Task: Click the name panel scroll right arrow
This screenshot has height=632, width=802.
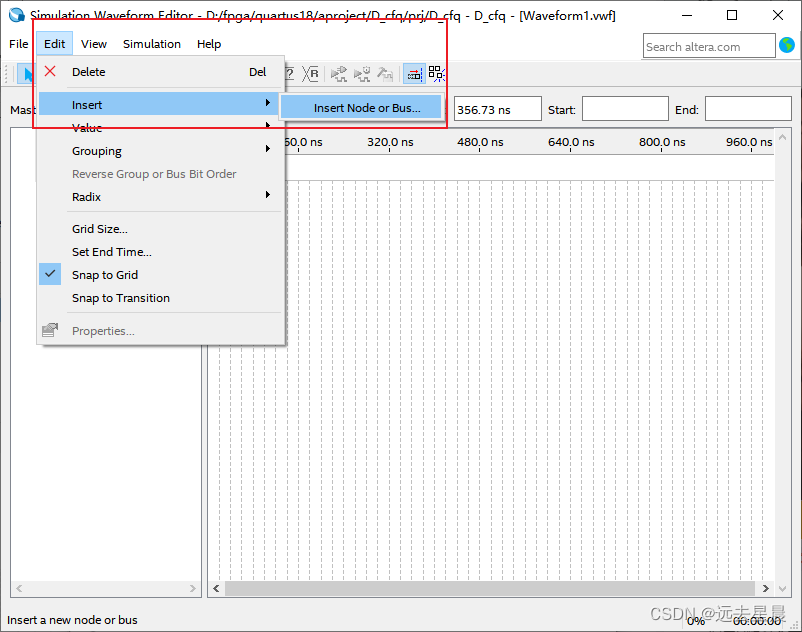Action: pyautogui.click(x=192, y=588)
